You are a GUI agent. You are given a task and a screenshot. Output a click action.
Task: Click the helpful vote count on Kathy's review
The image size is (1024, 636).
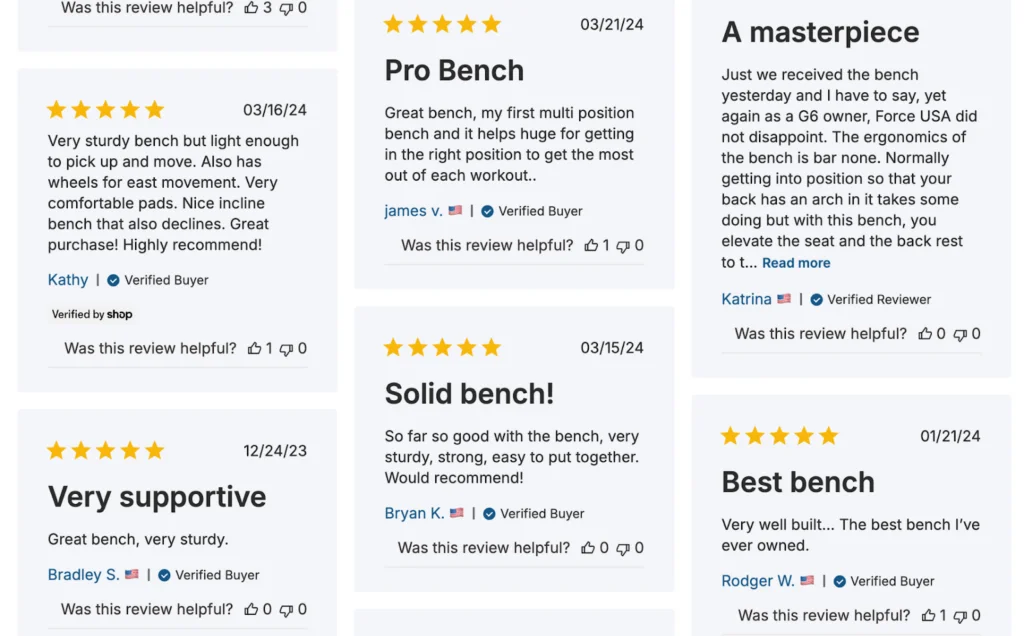273,348
